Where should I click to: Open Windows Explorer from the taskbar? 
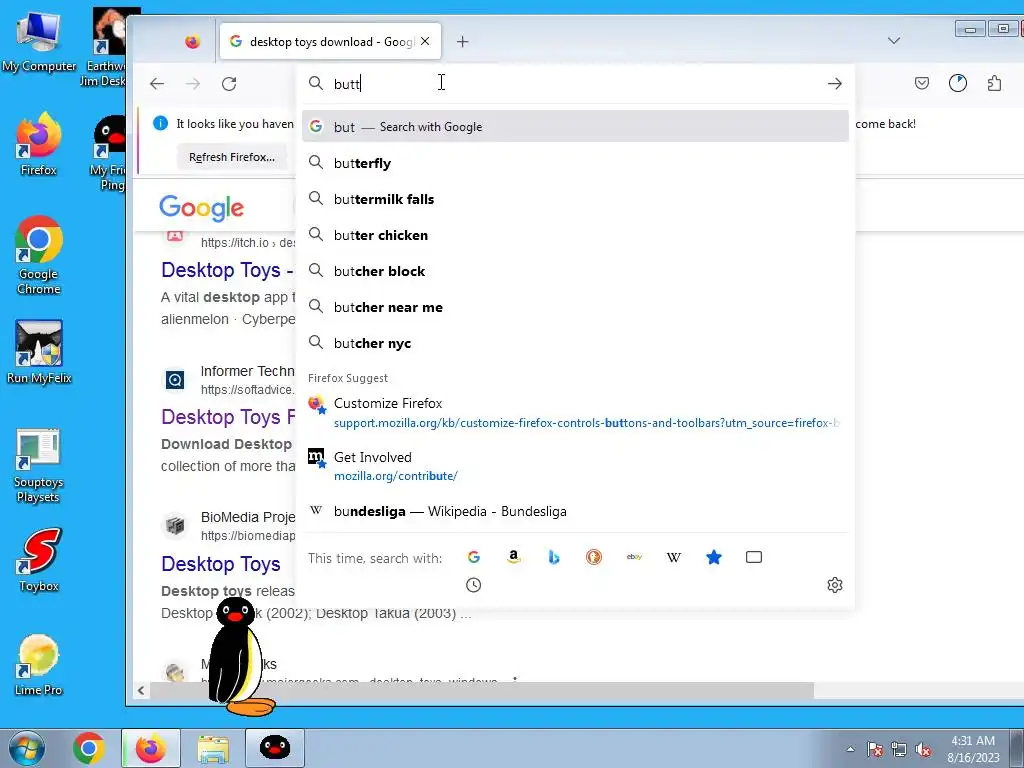tap(213, 748)
